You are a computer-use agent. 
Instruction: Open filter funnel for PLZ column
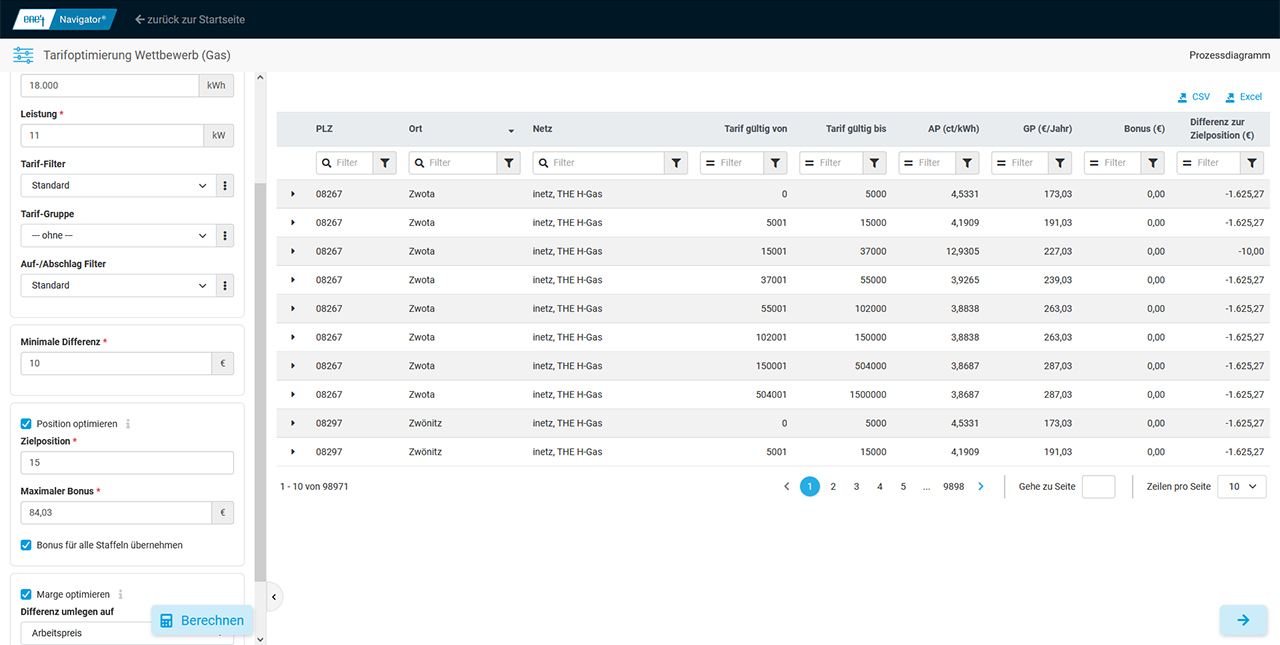tap(386, 163)
